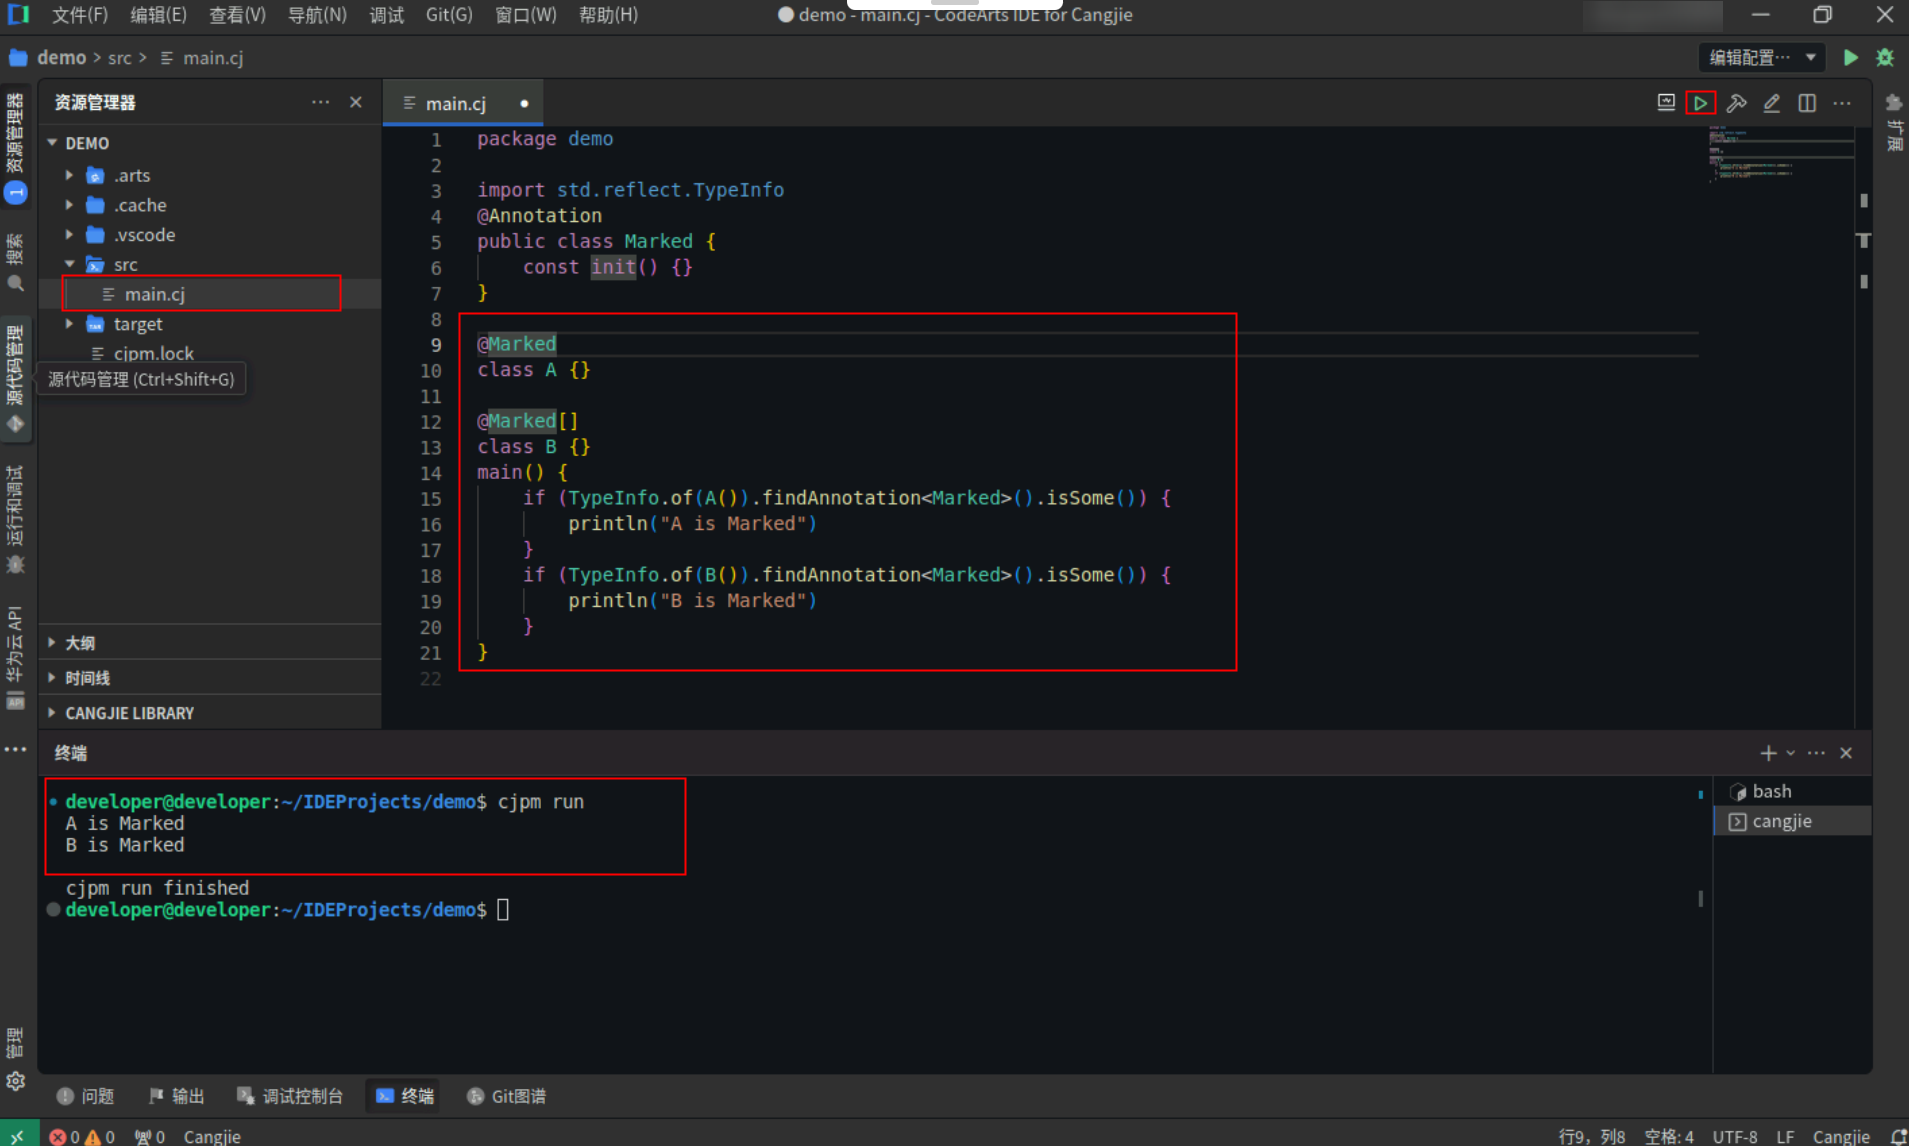Add a new terminal with the plus icon
Viewport: 1909px width, 1146px height.
pos(1768,753)
